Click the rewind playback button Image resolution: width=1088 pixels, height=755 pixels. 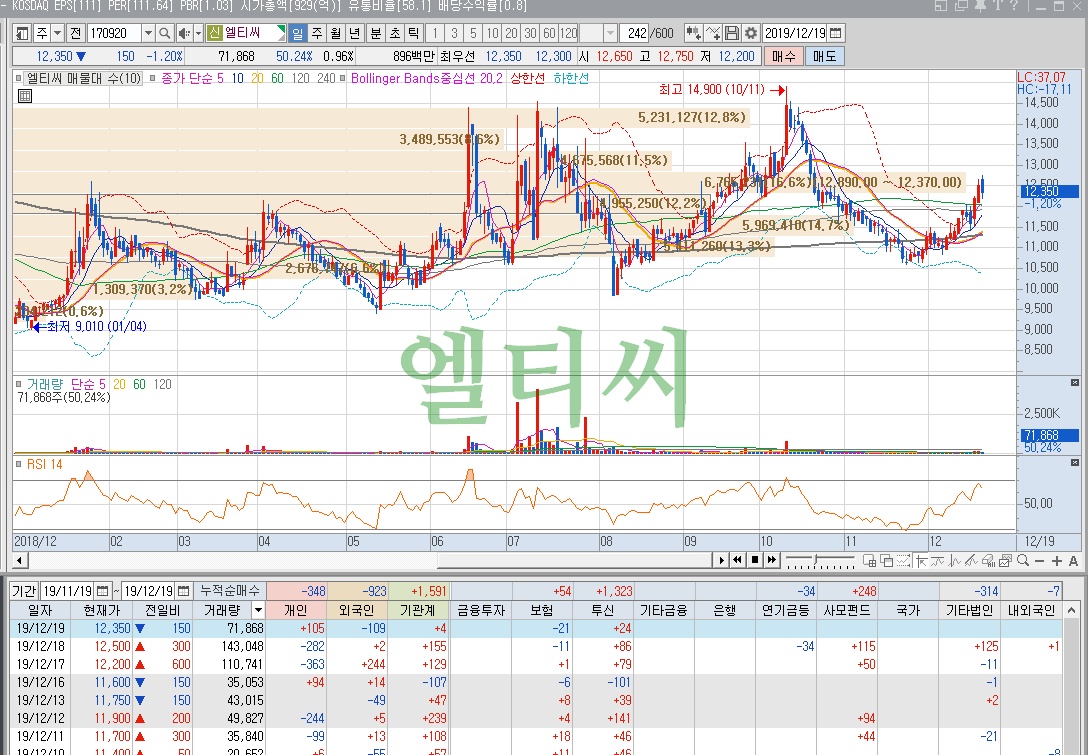click(738, 561)
